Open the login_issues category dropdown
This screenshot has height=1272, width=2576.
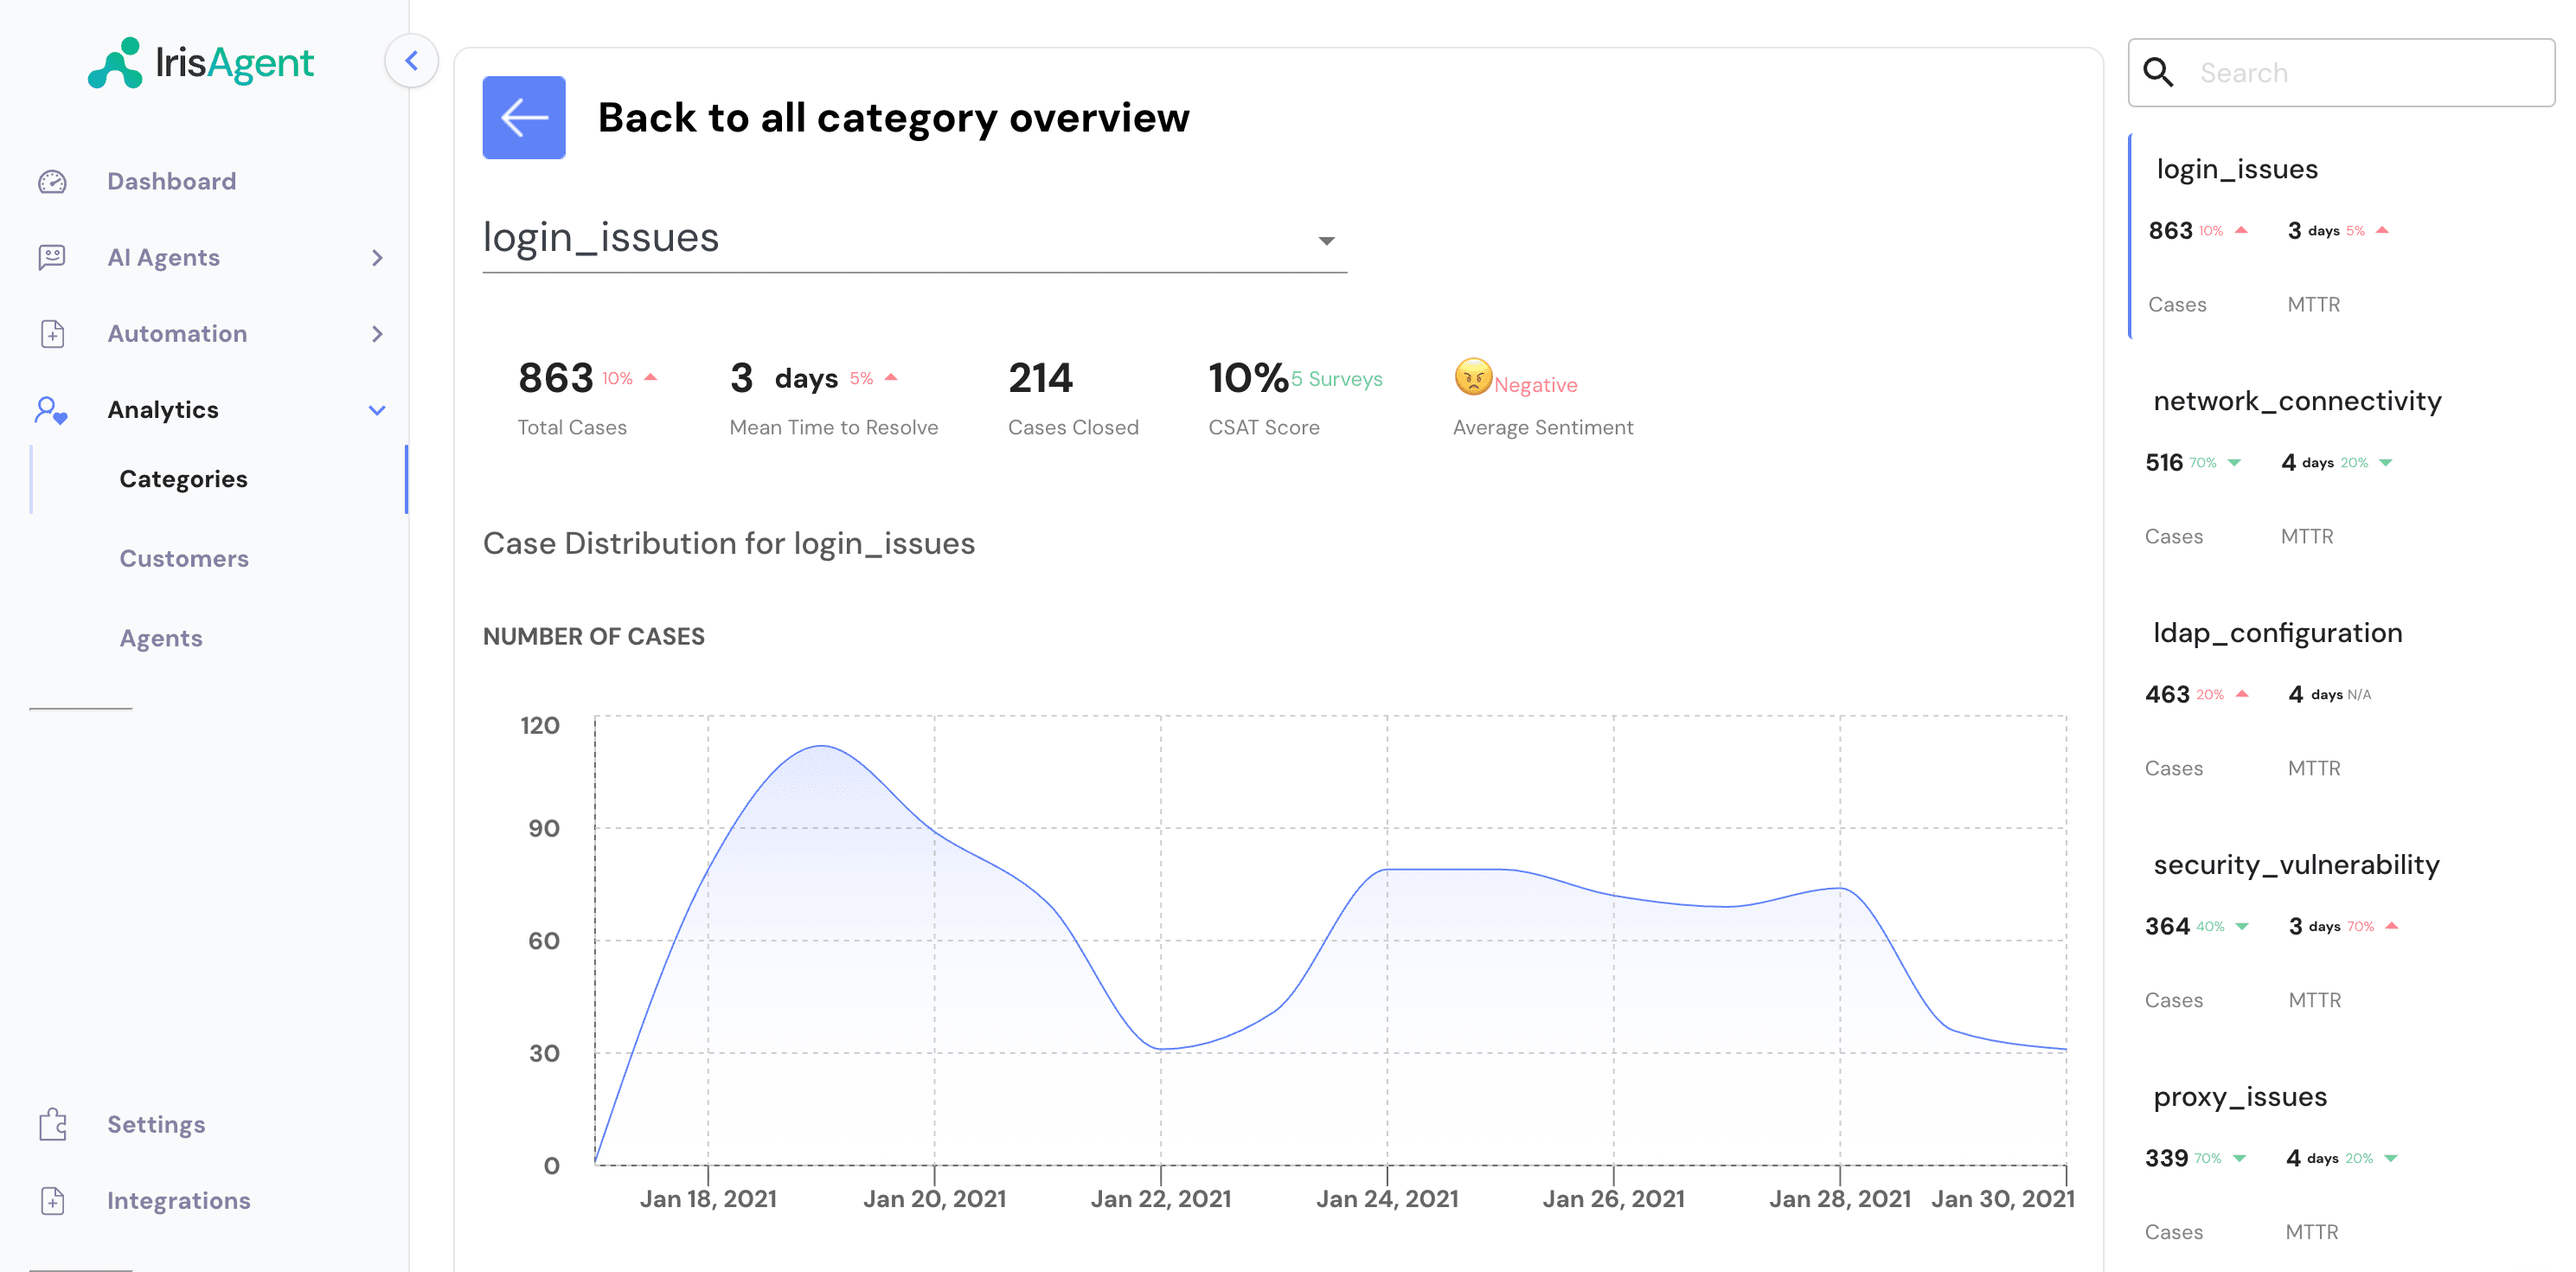coord(1326,241)
